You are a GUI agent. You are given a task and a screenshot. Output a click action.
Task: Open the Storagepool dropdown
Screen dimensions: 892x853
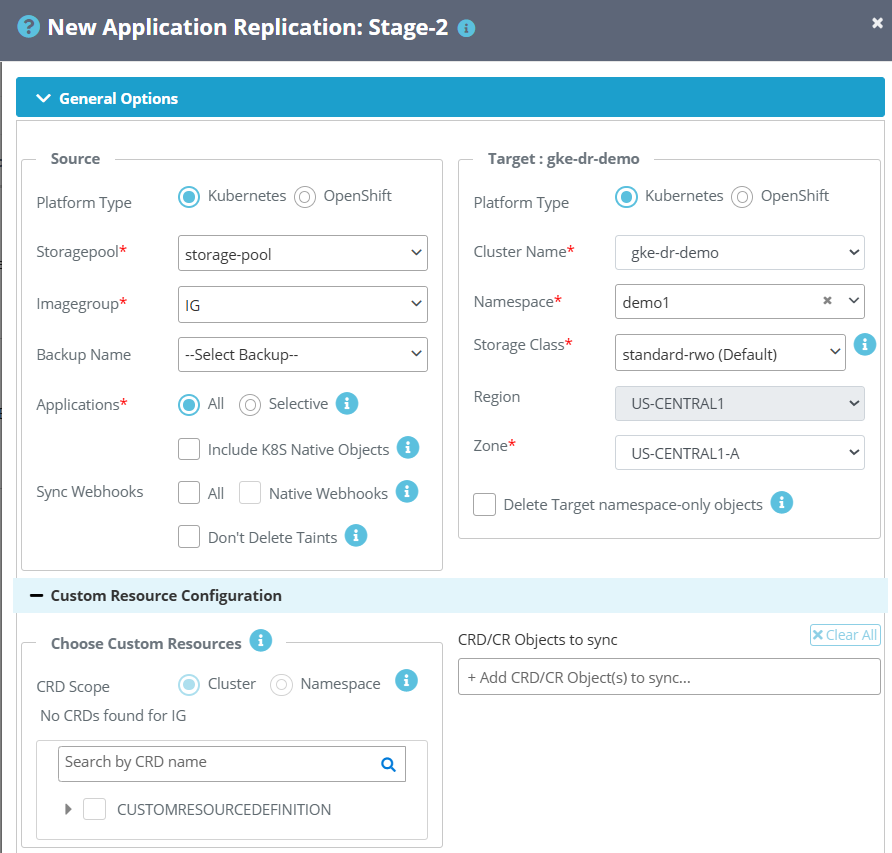point(303,253)
